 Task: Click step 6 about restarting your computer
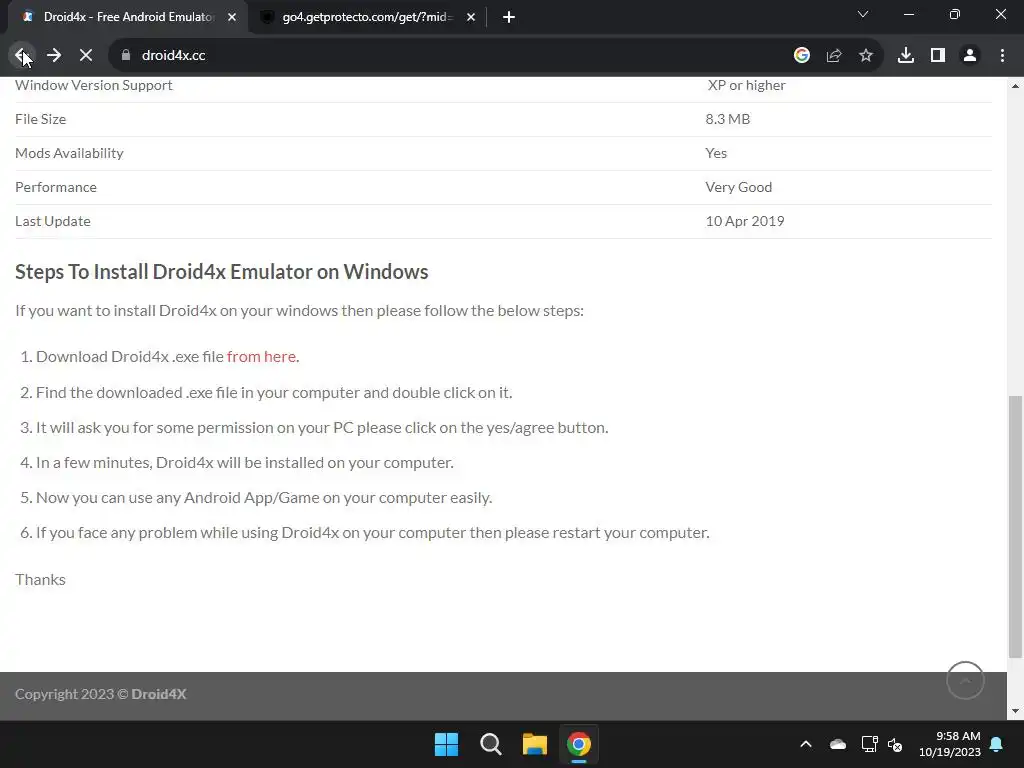[372, 532]
